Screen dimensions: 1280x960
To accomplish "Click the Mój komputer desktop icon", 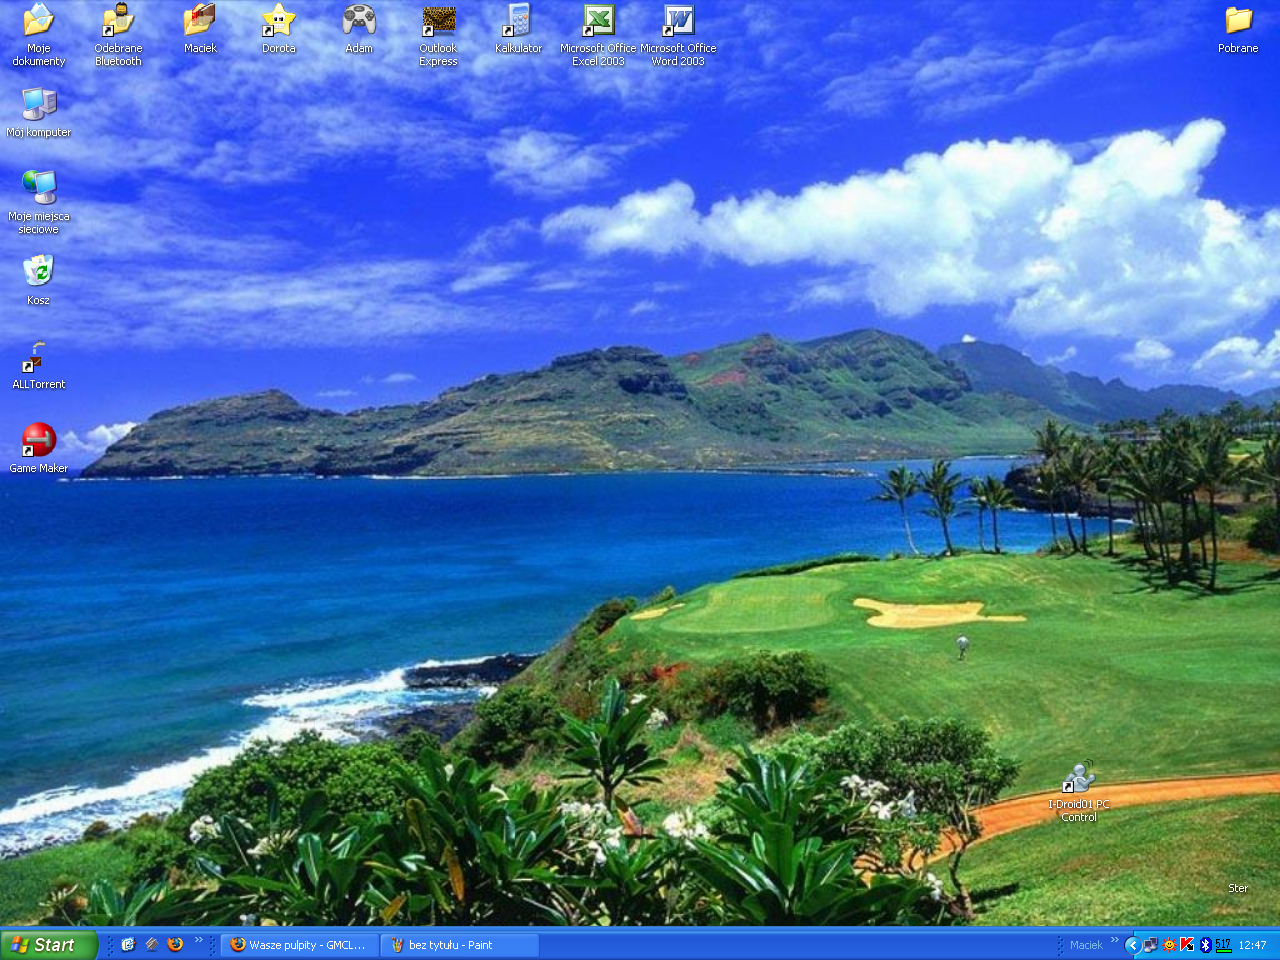I will 38,104.
